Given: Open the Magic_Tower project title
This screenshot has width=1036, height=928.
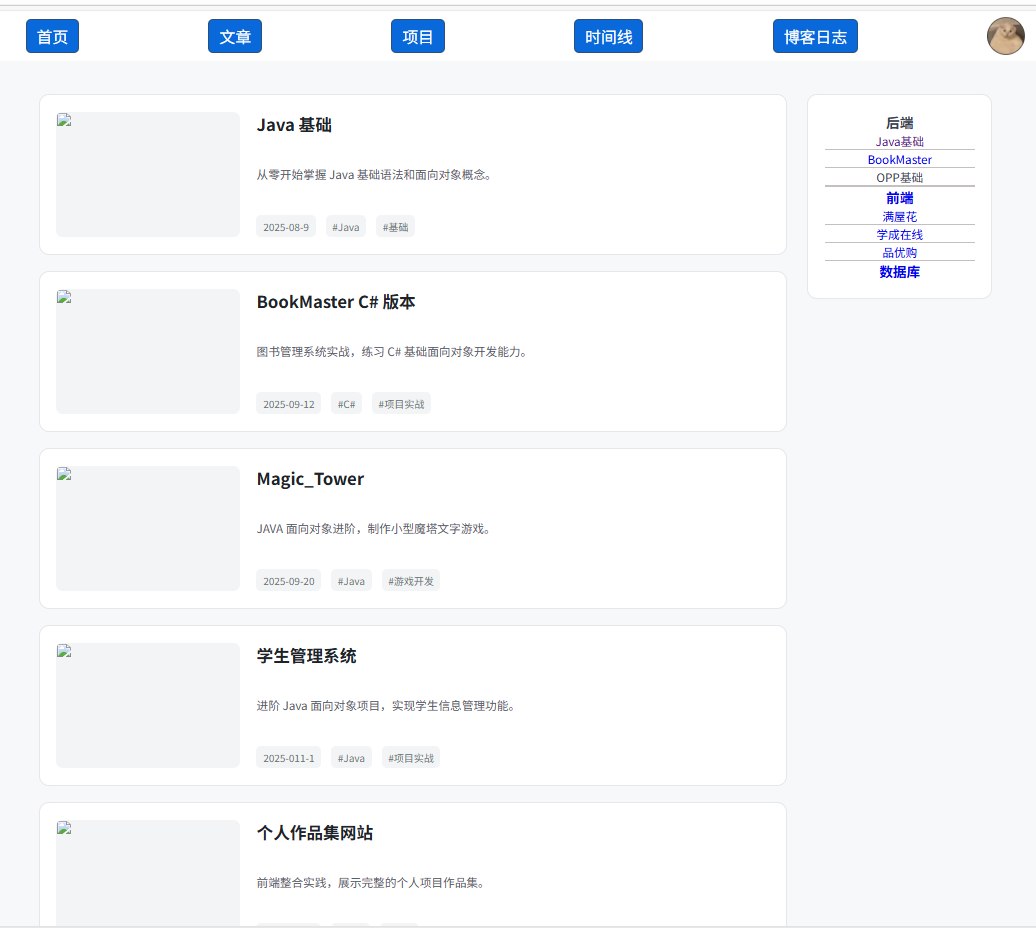Looking at the screenshot, I should tap(310, 479).
